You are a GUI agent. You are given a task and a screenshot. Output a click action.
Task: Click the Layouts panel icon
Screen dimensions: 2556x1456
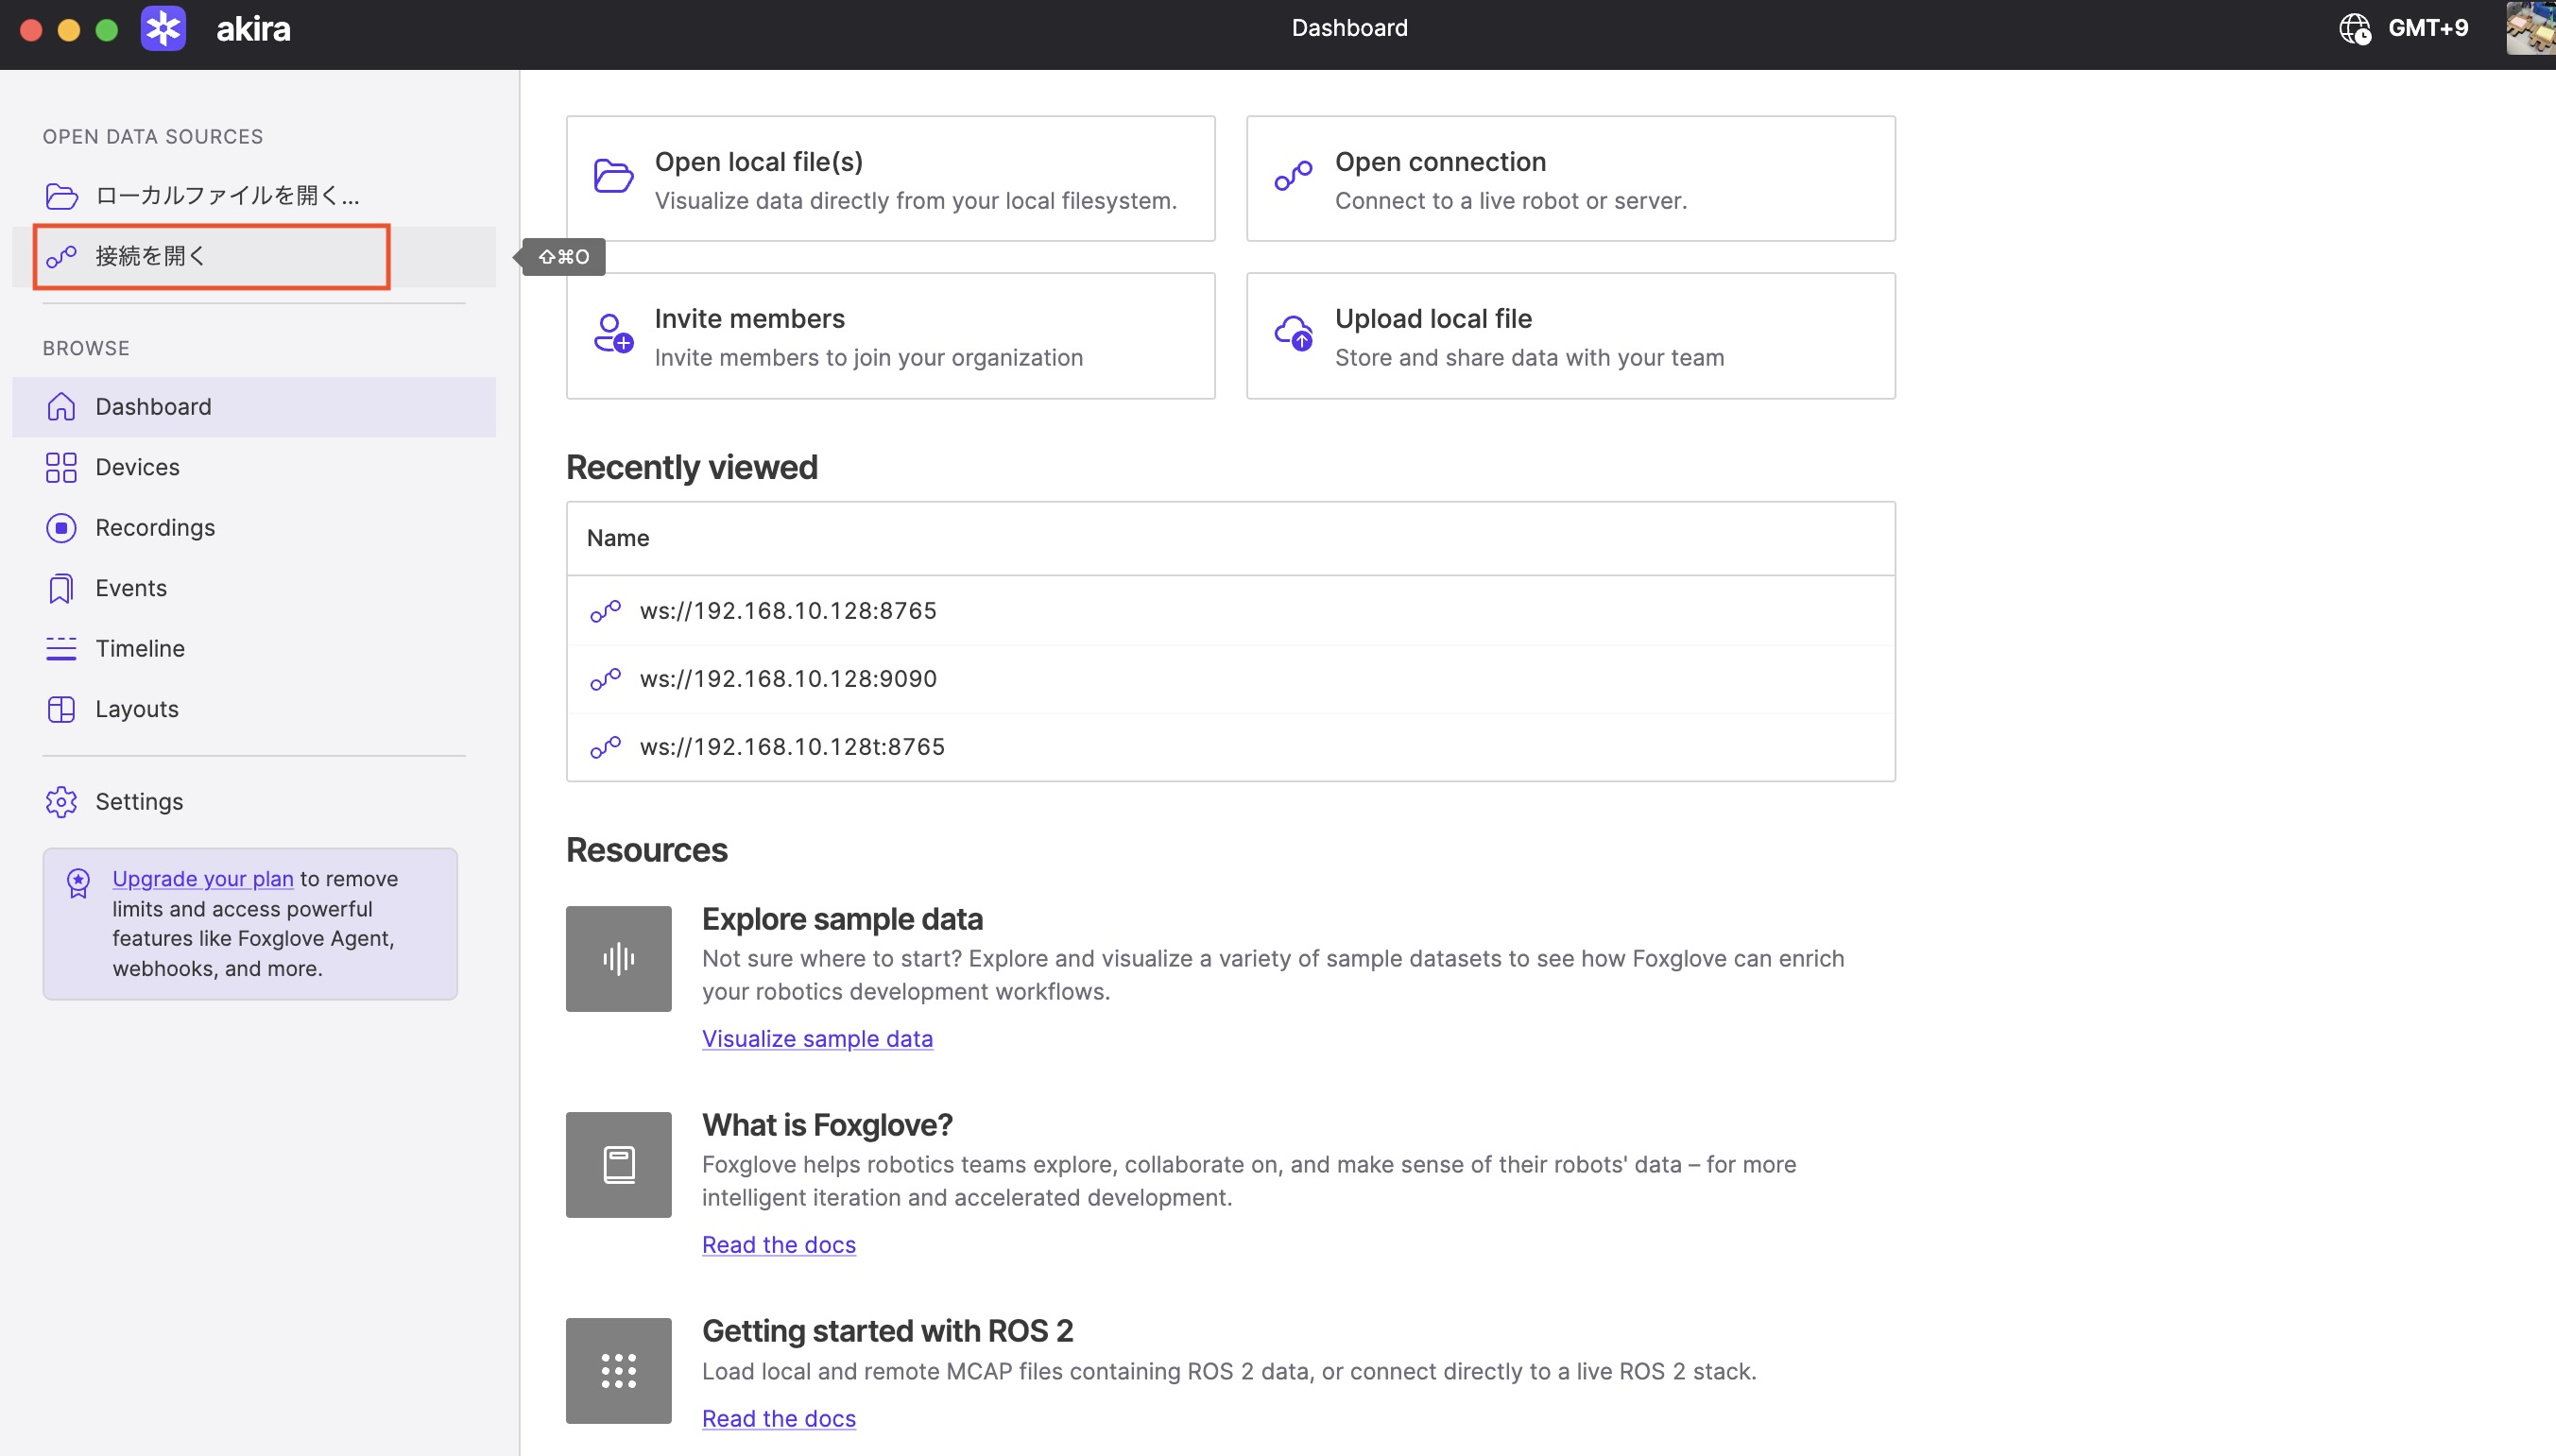pyautogui.click(x=62, y=709)
